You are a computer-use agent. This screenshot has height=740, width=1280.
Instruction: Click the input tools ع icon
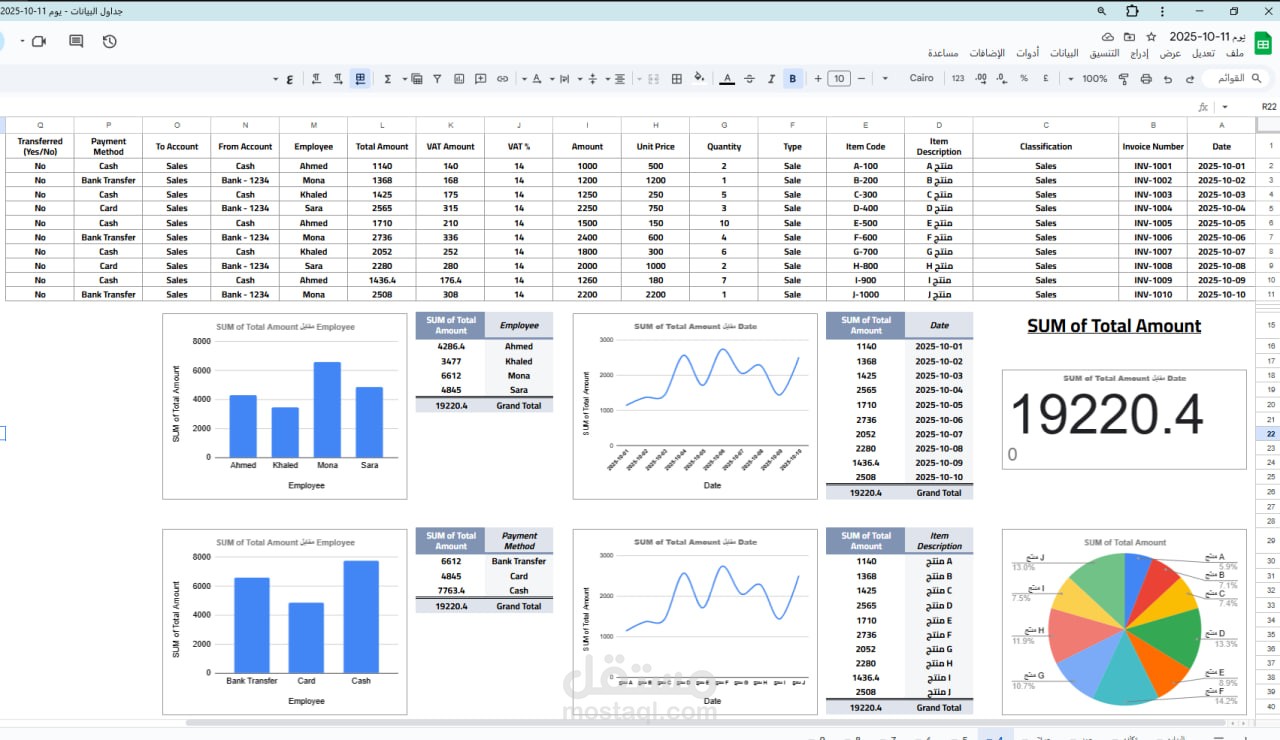(289, 78)
